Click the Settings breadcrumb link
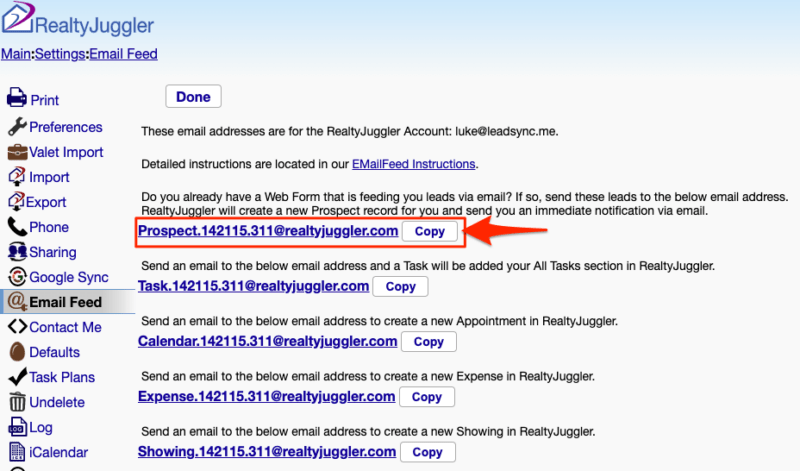 [x=60, y=54]
